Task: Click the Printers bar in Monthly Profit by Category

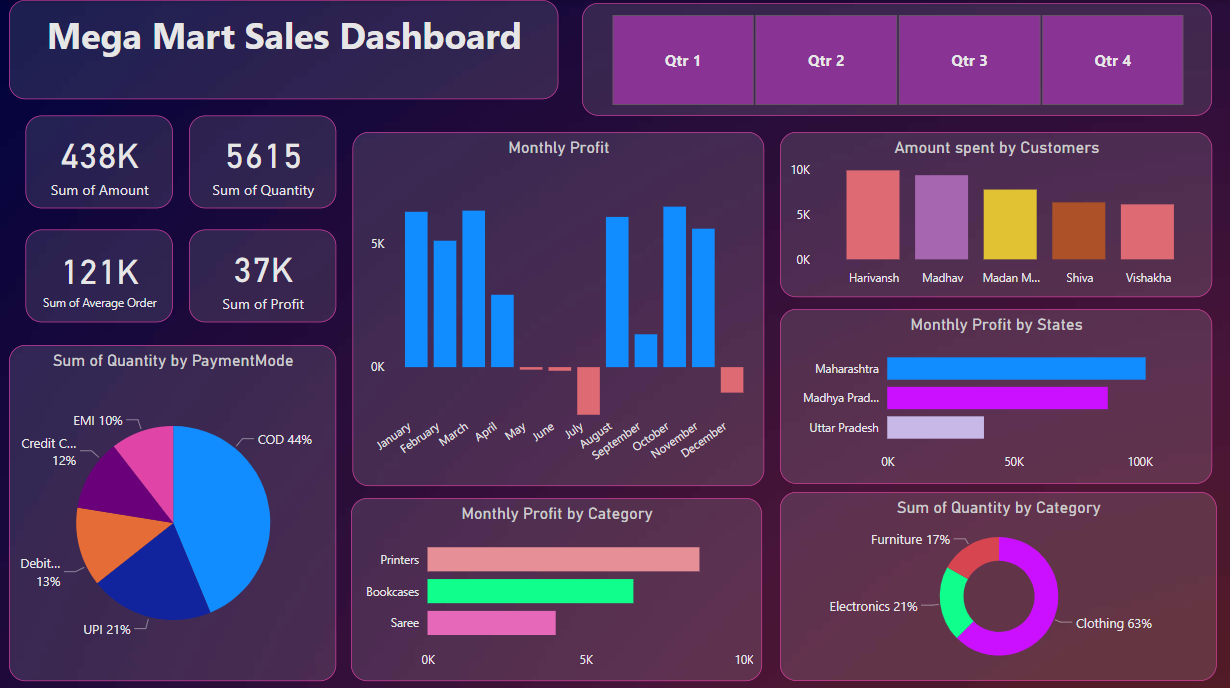Action: point(560,559)
